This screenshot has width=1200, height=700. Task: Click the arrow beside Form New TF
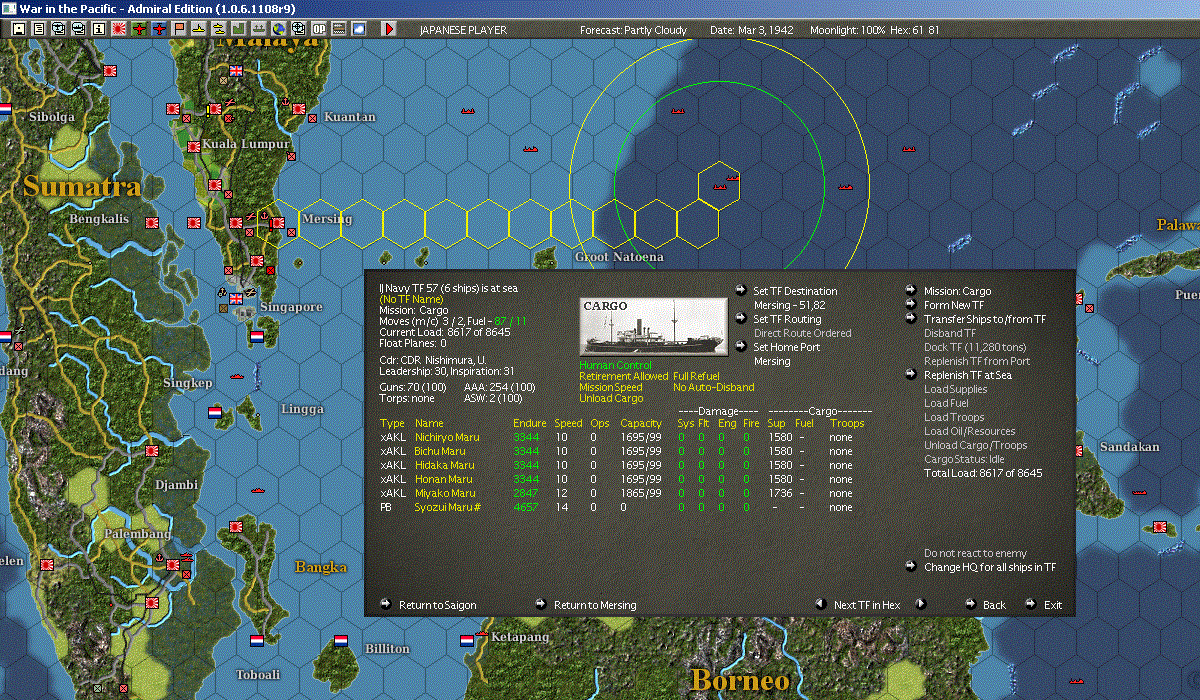(911, 305)
